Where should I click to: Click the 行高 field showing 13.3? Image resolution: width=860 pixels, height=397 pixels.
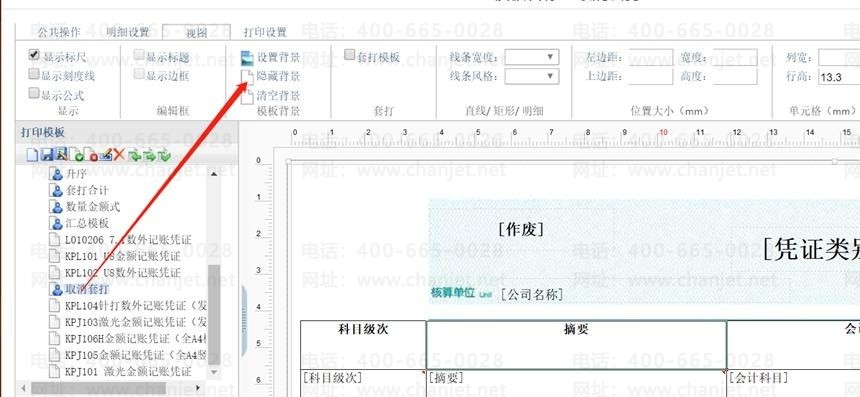pos(839,77)
